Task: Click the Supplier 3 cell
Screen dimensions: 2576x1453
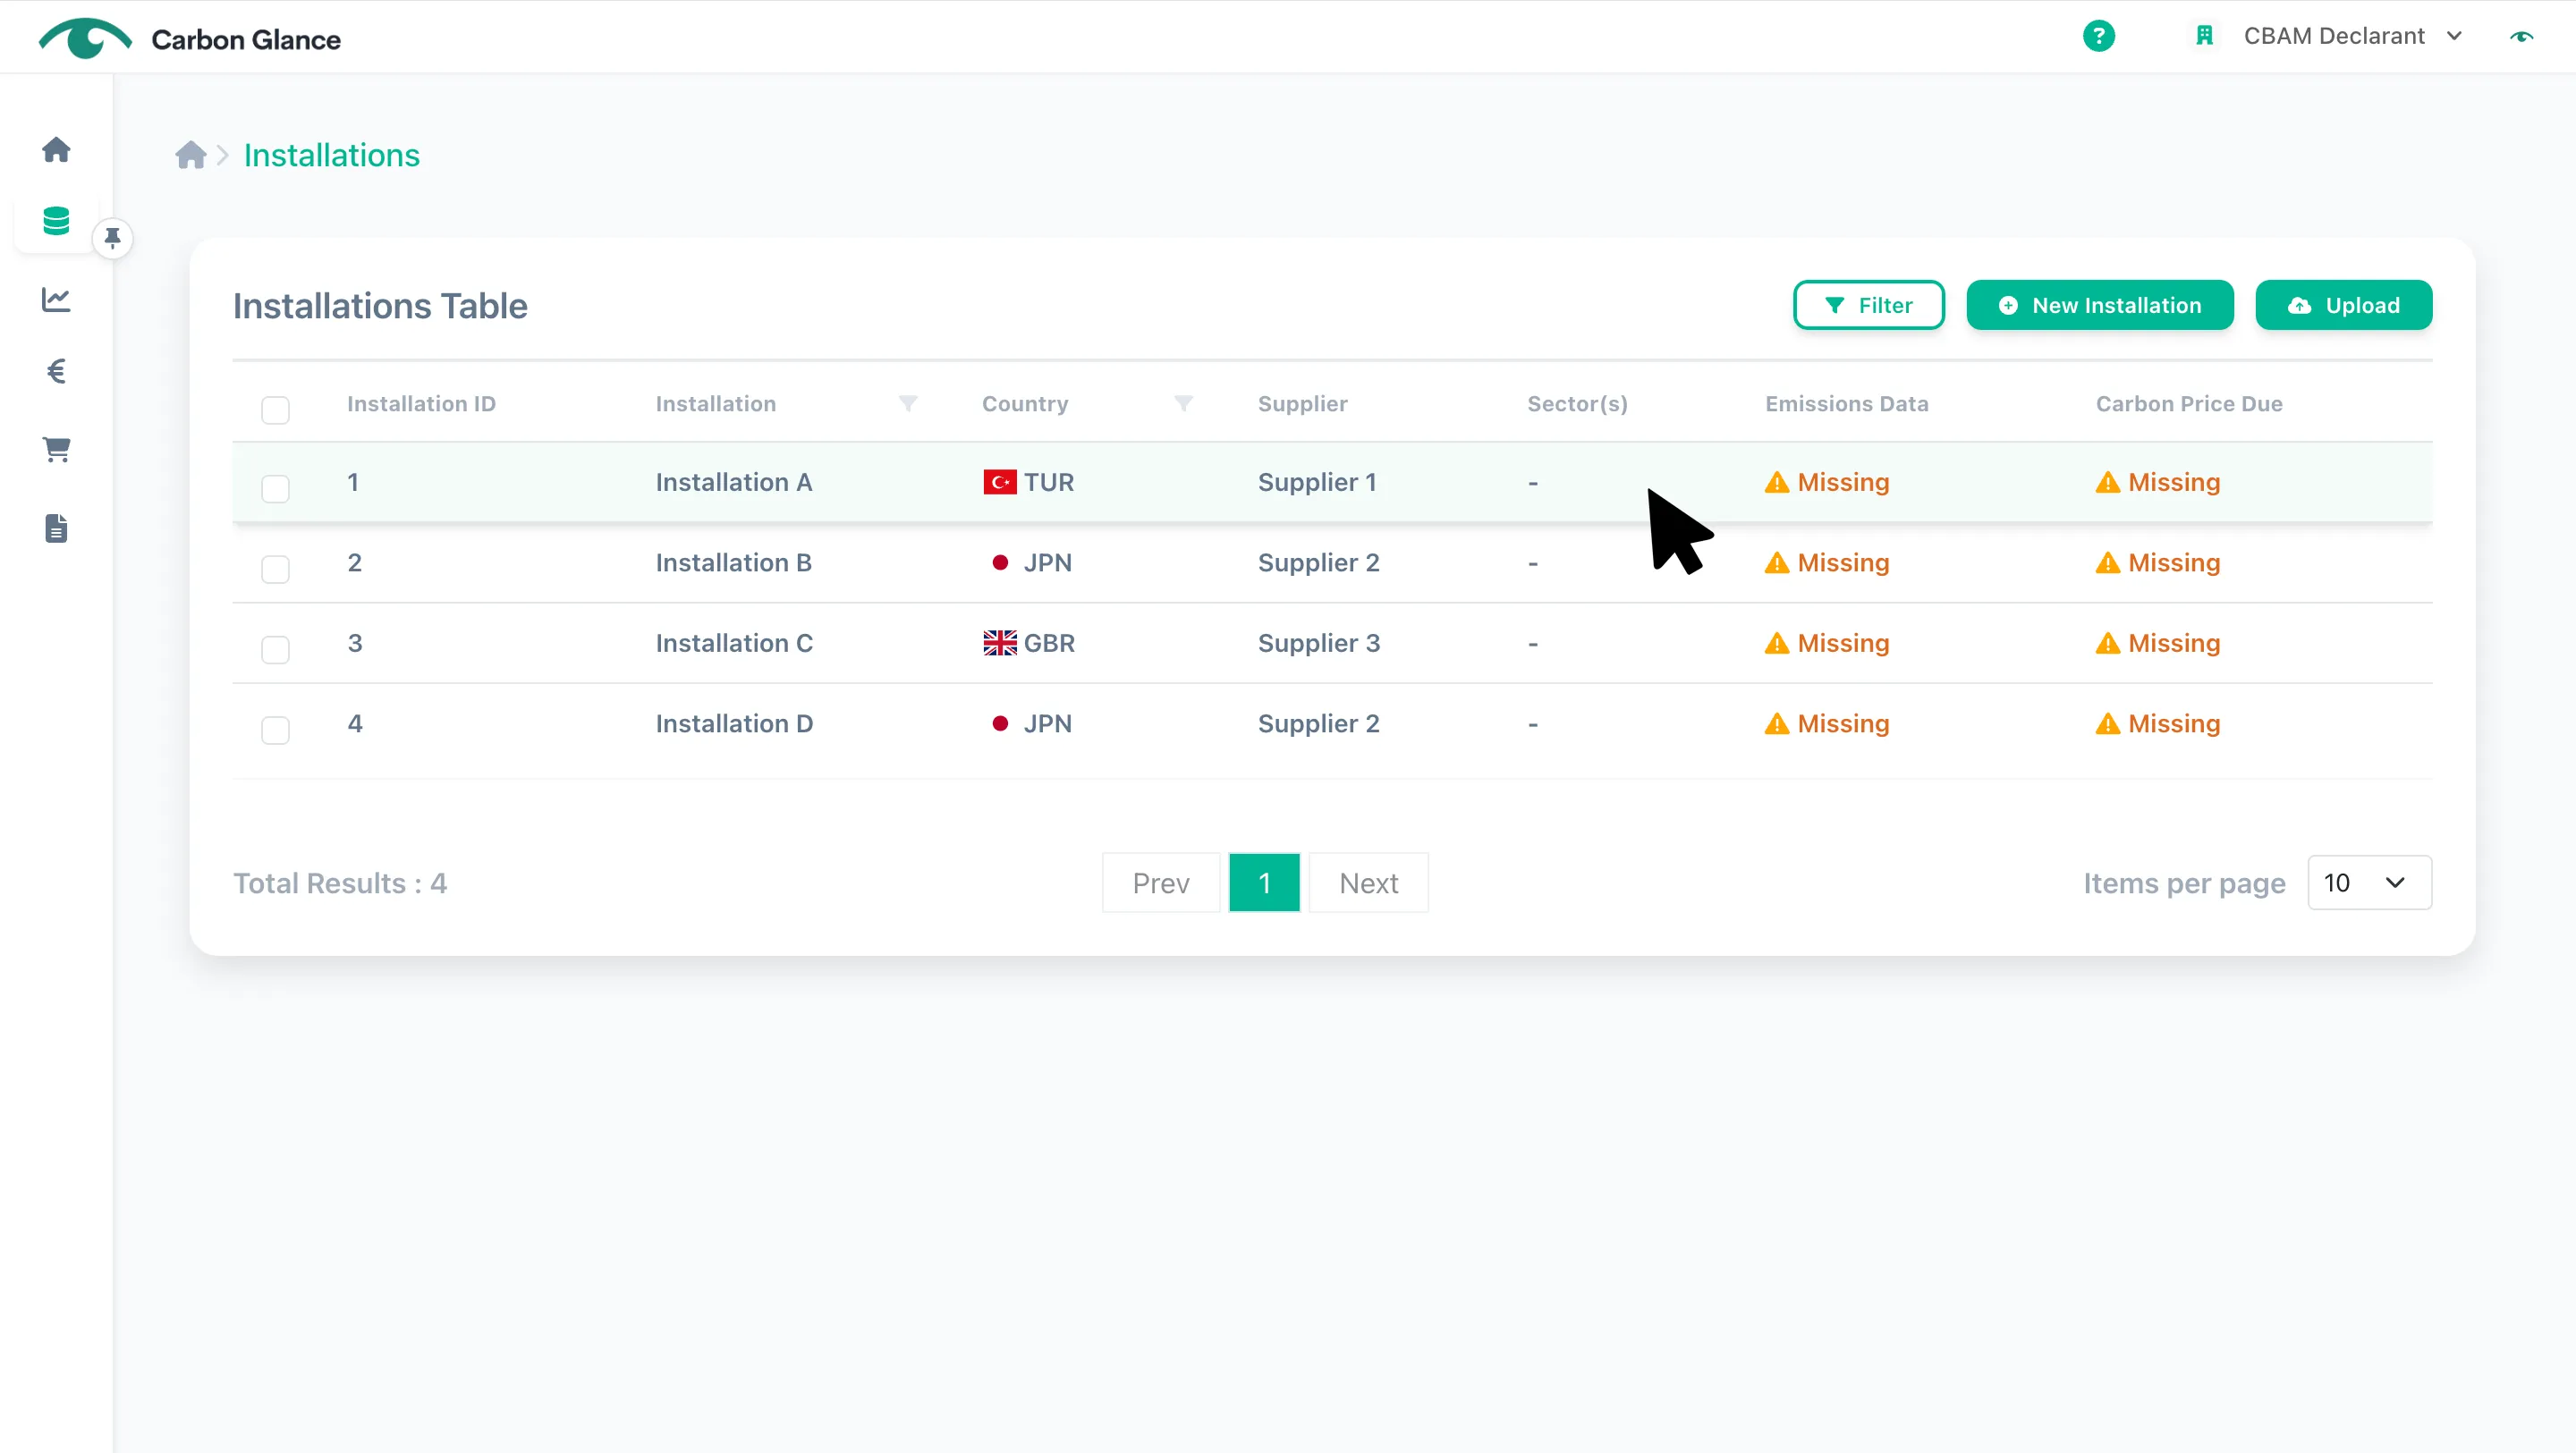Action: click(x=1318, y=643)
